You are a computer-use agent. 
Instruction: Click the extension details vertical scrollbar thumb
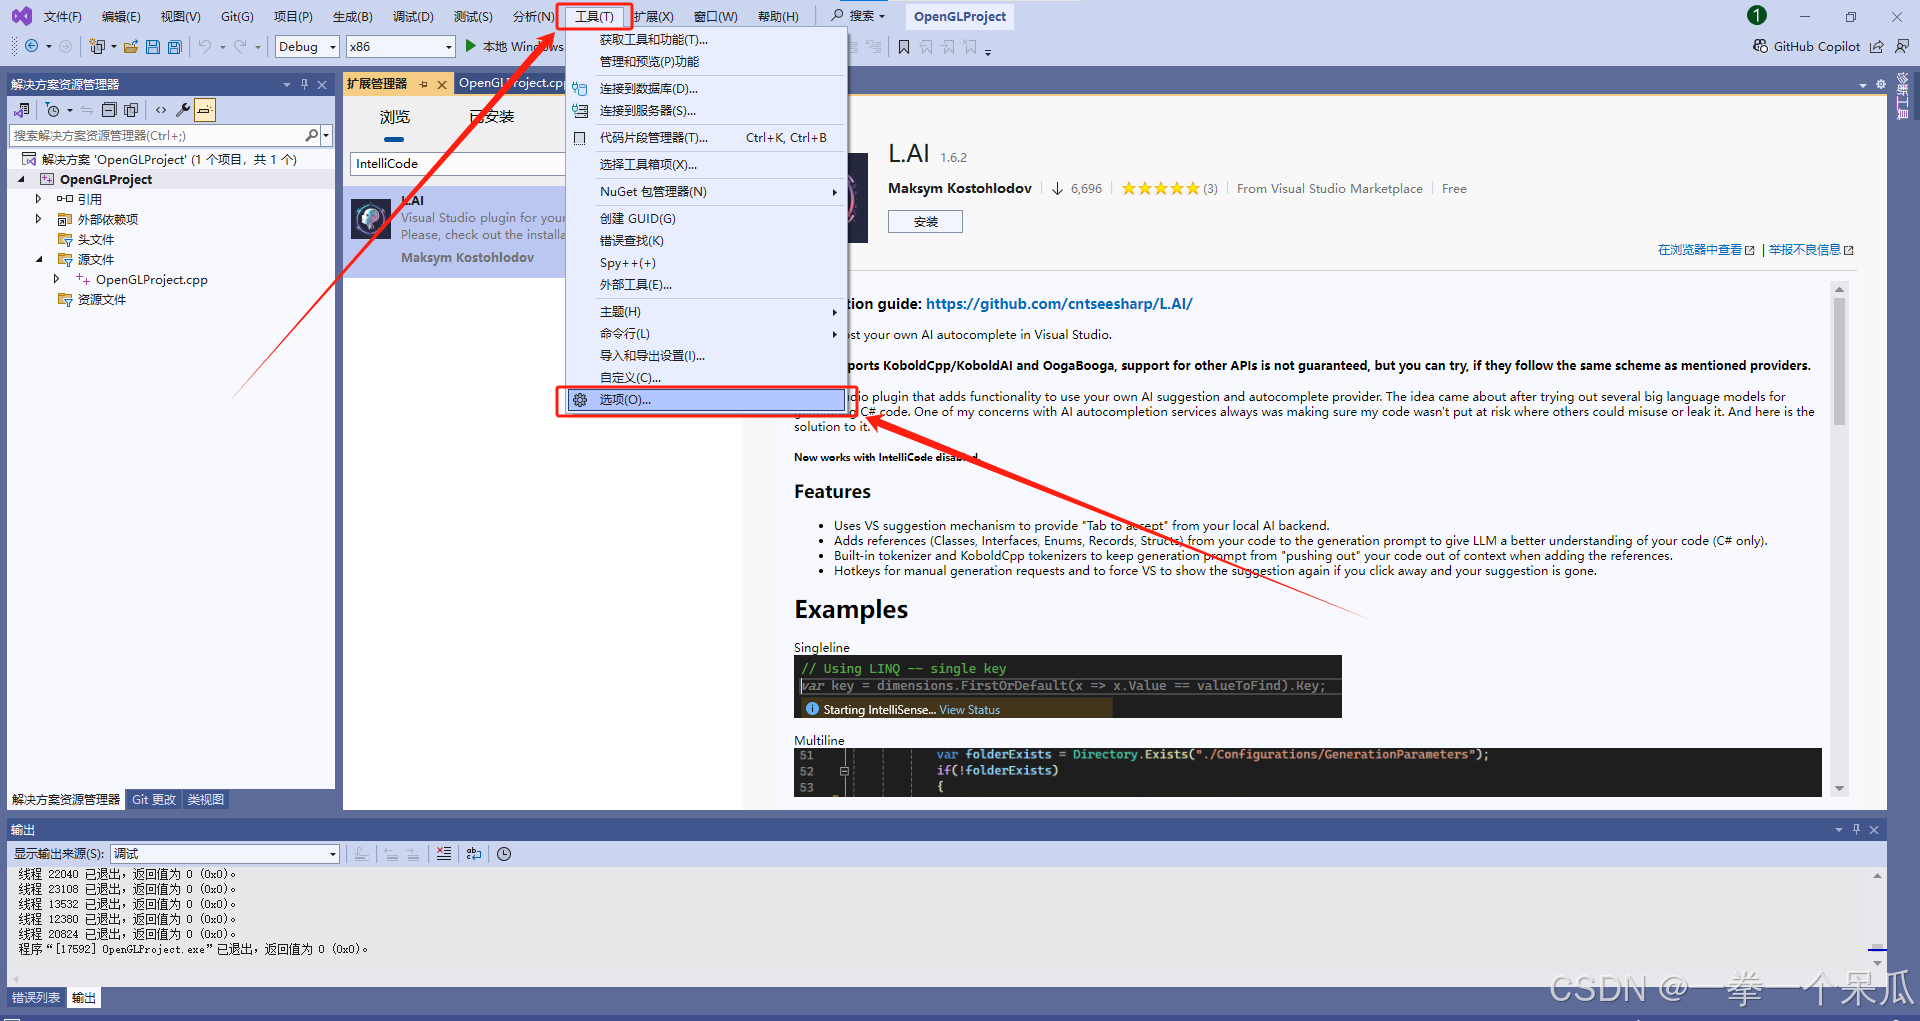[x=1839, y=360]
